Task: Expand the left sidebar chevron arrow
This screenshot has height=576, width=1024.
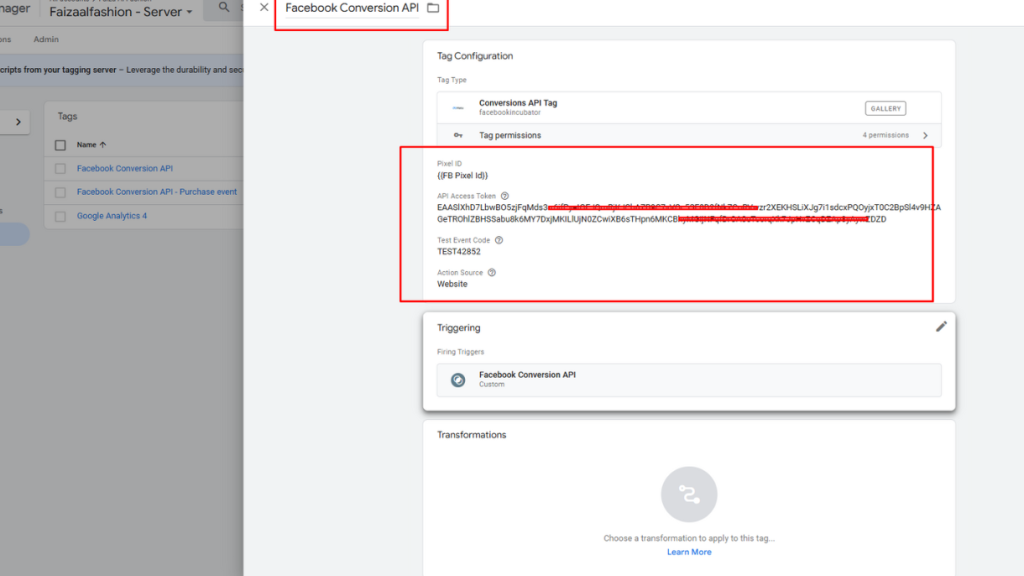Action: 18,122
